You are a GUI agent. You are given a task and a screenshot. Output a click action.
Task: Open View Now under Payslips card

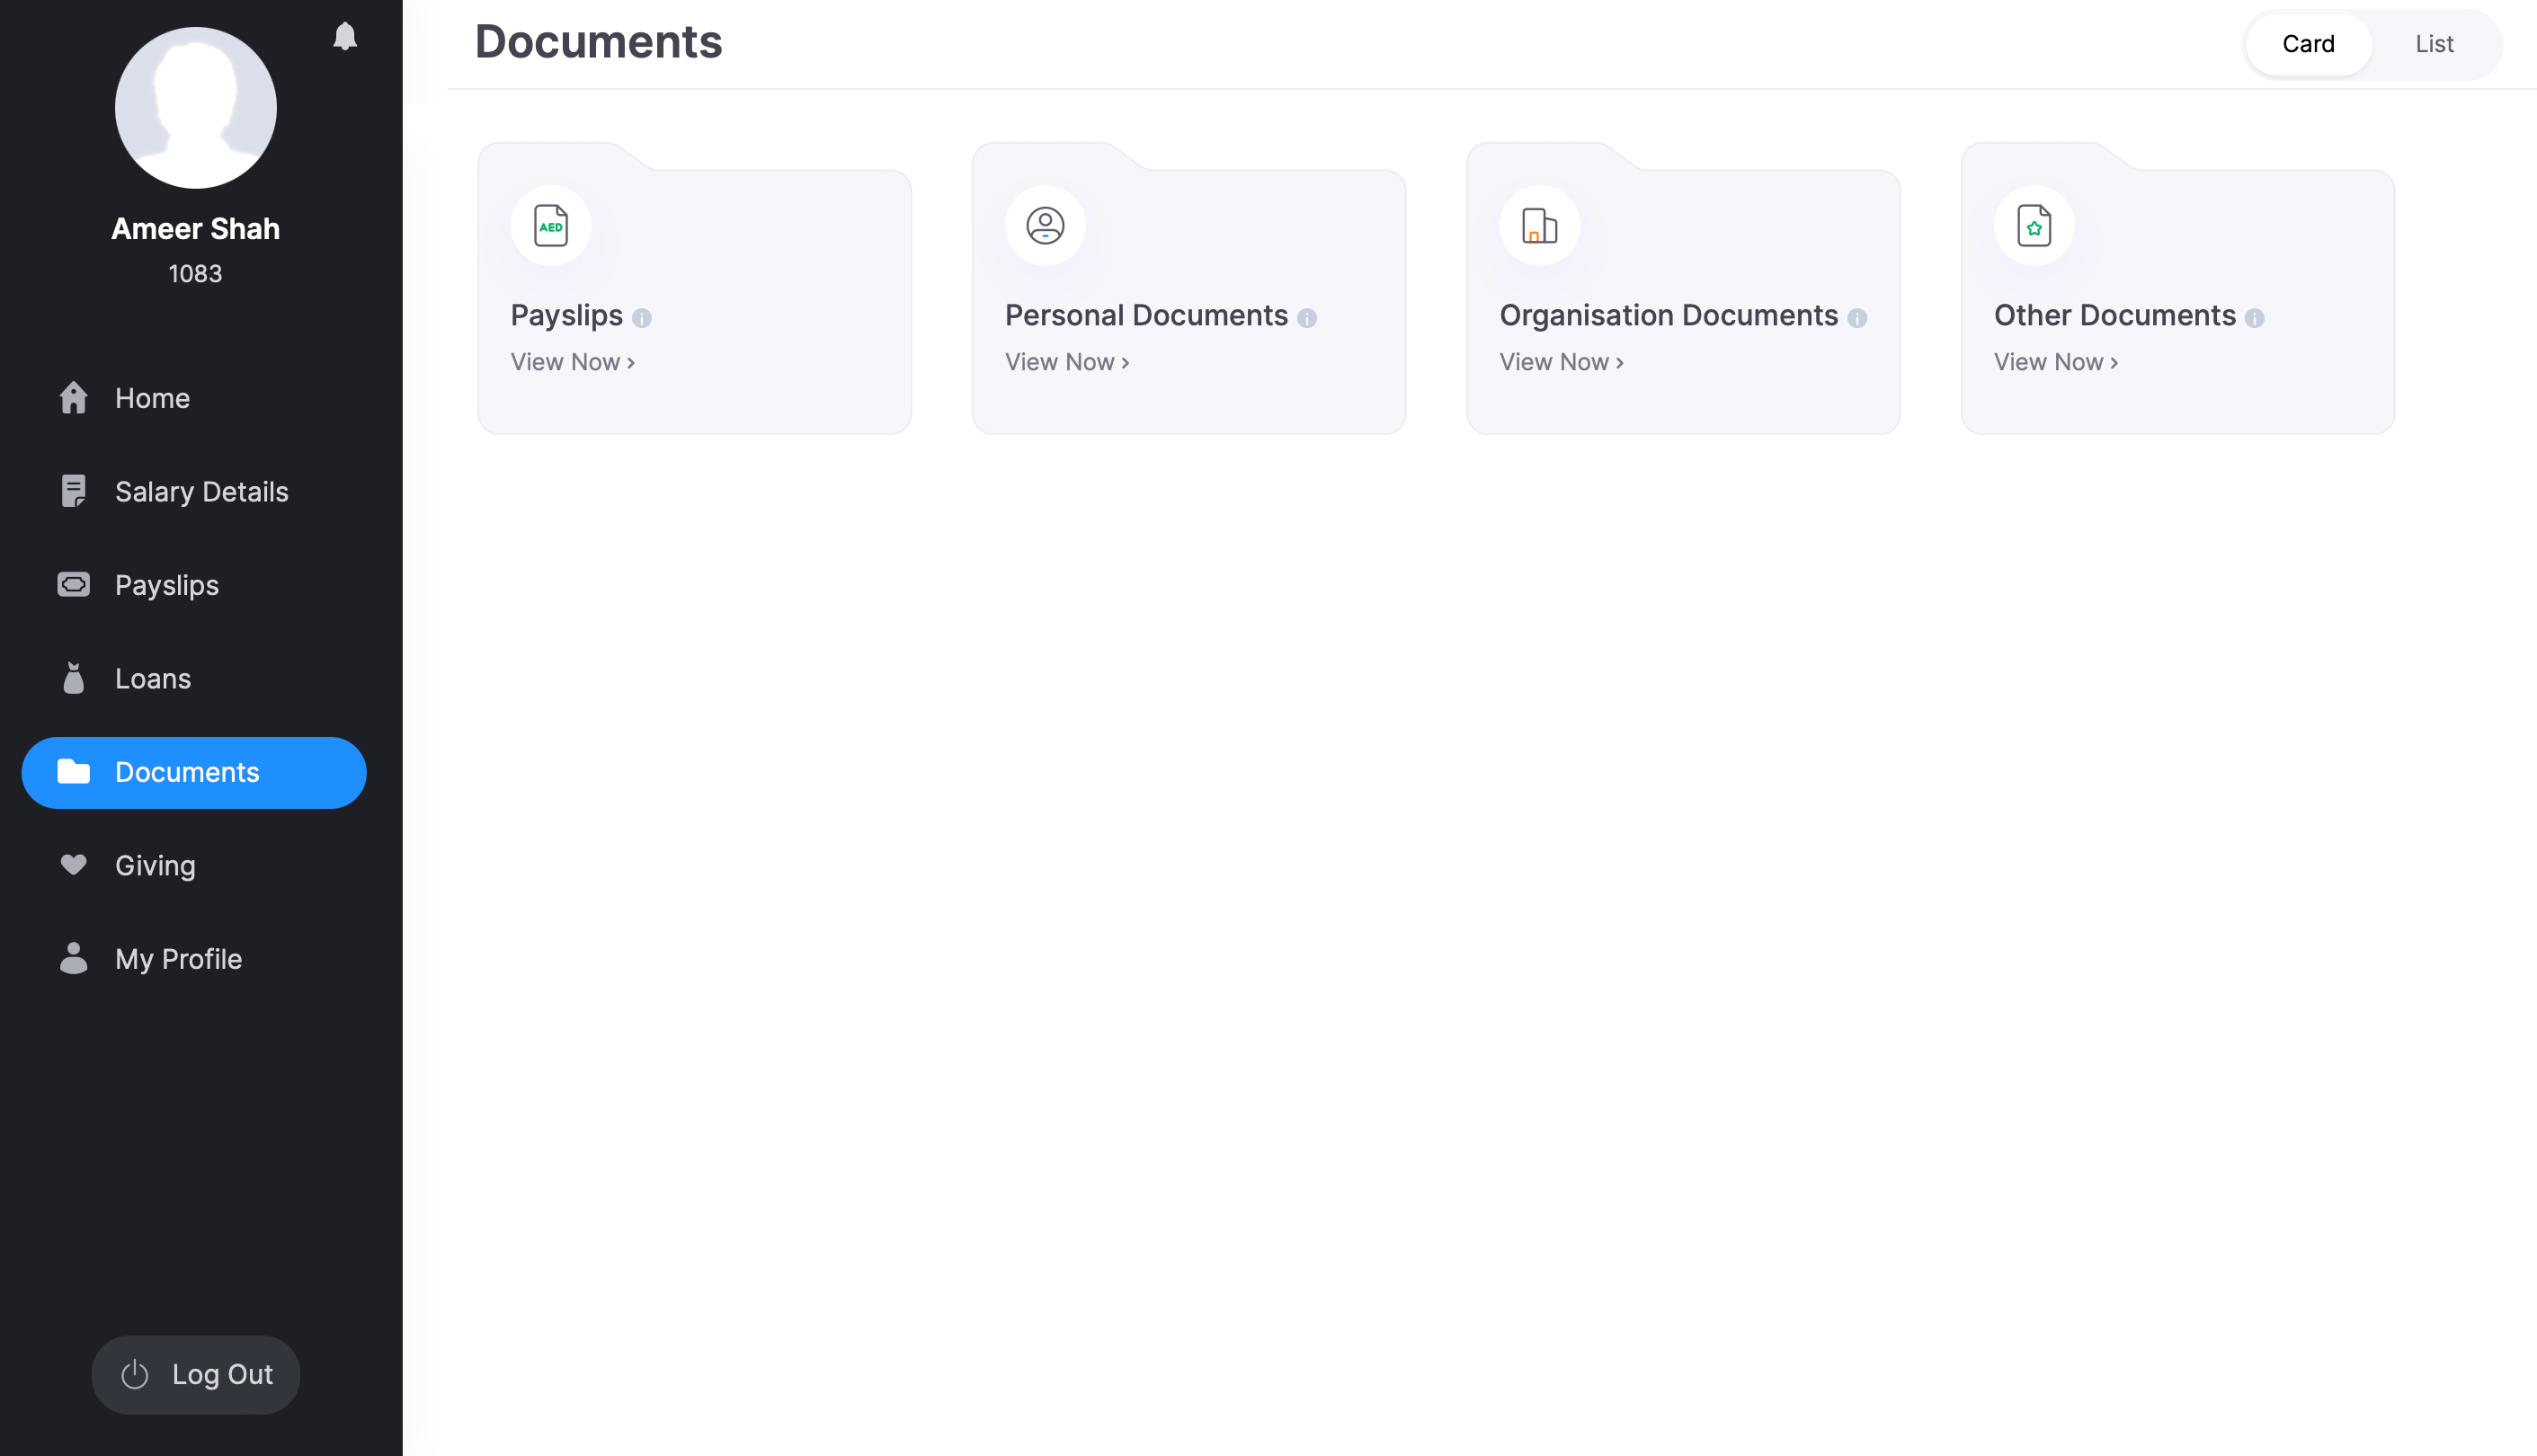point(572,362)
